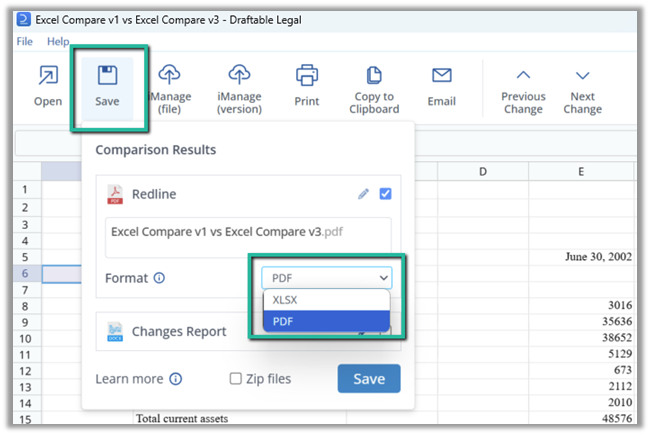Click Total current assets cell
This screenshot has width=650, height=435.
240,418
